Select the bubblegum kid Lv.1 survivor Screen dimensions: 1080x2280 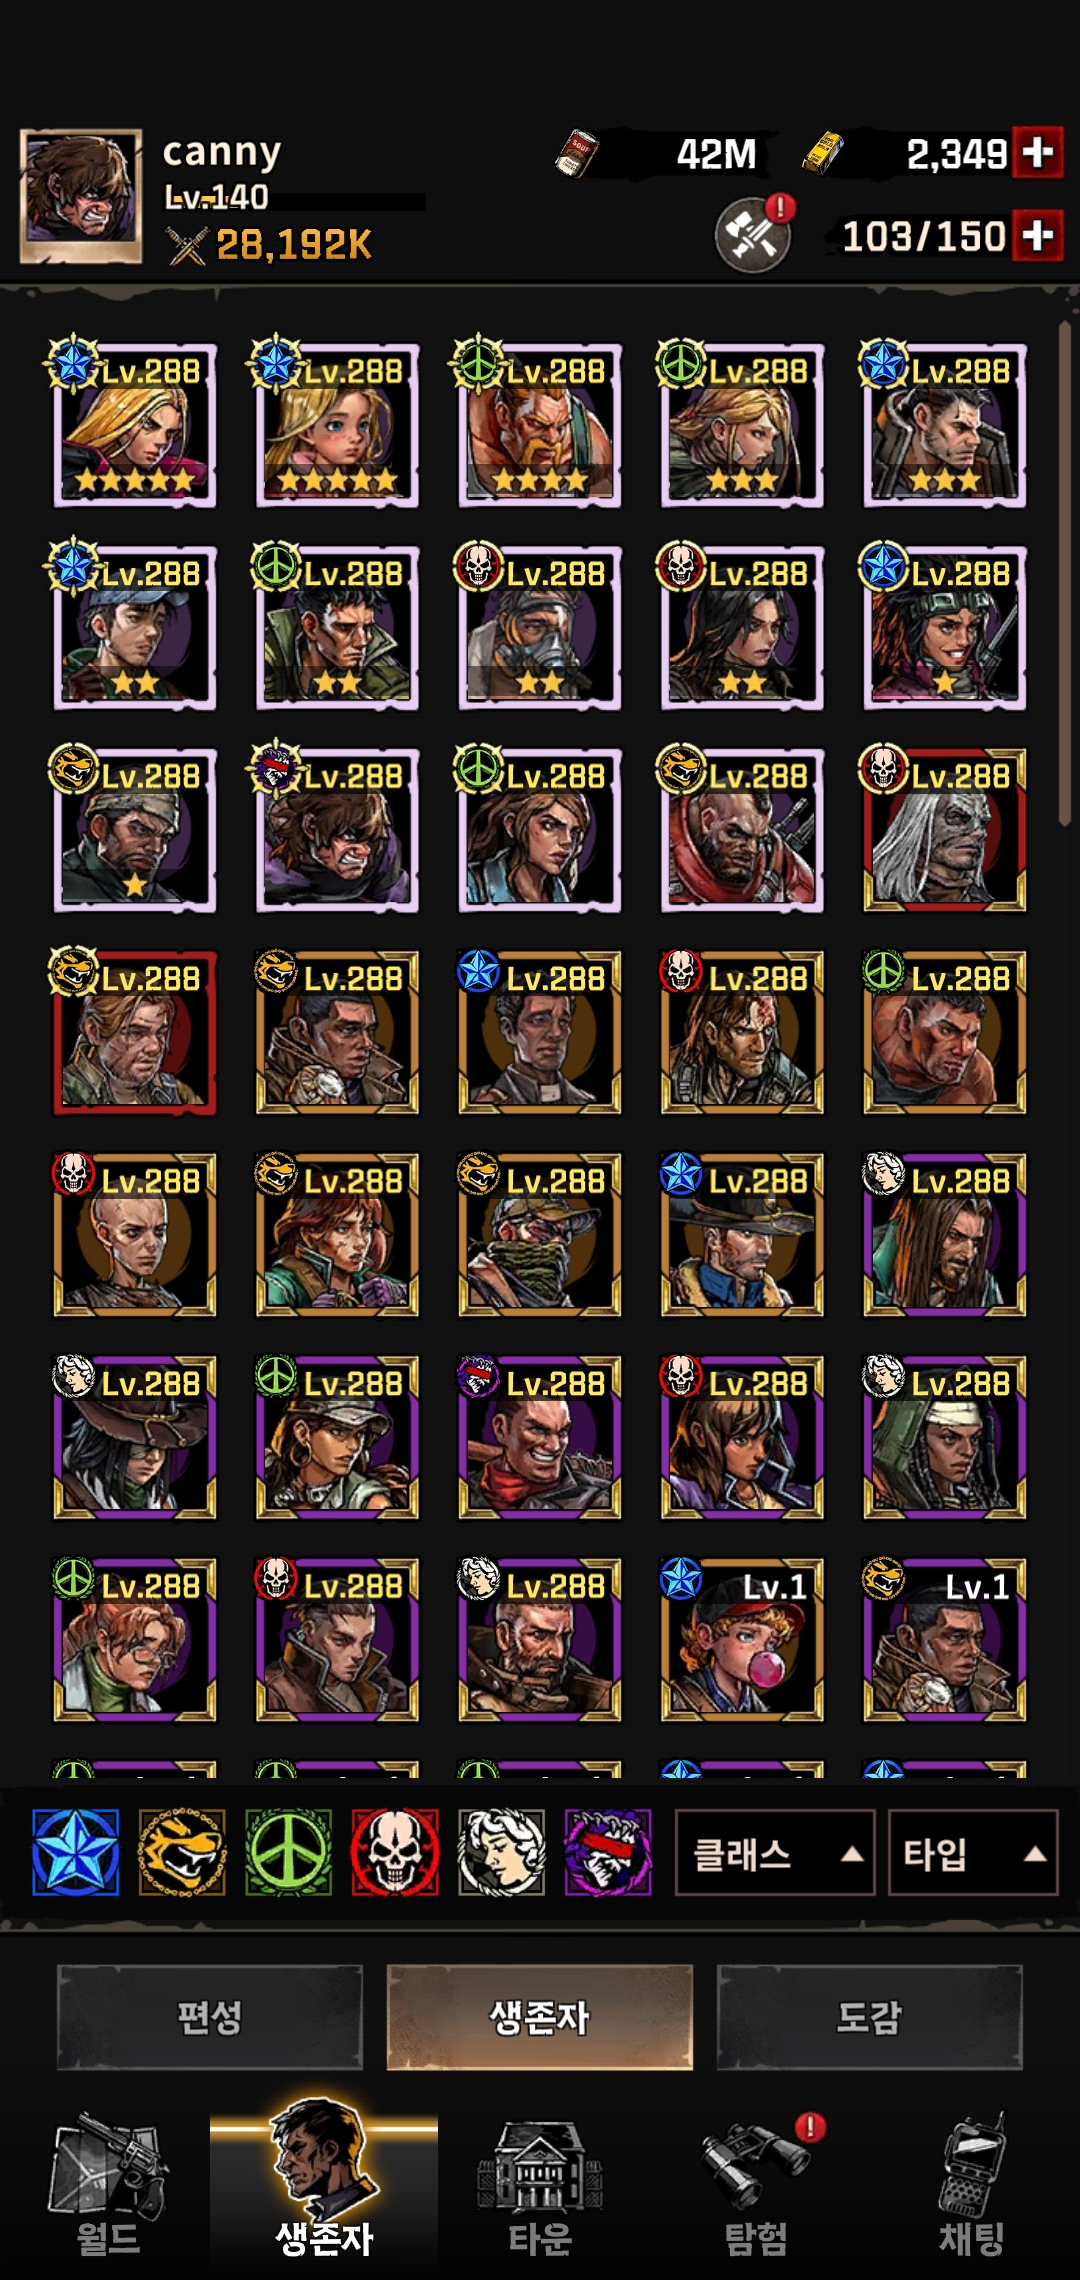[x=742, y=1640]
